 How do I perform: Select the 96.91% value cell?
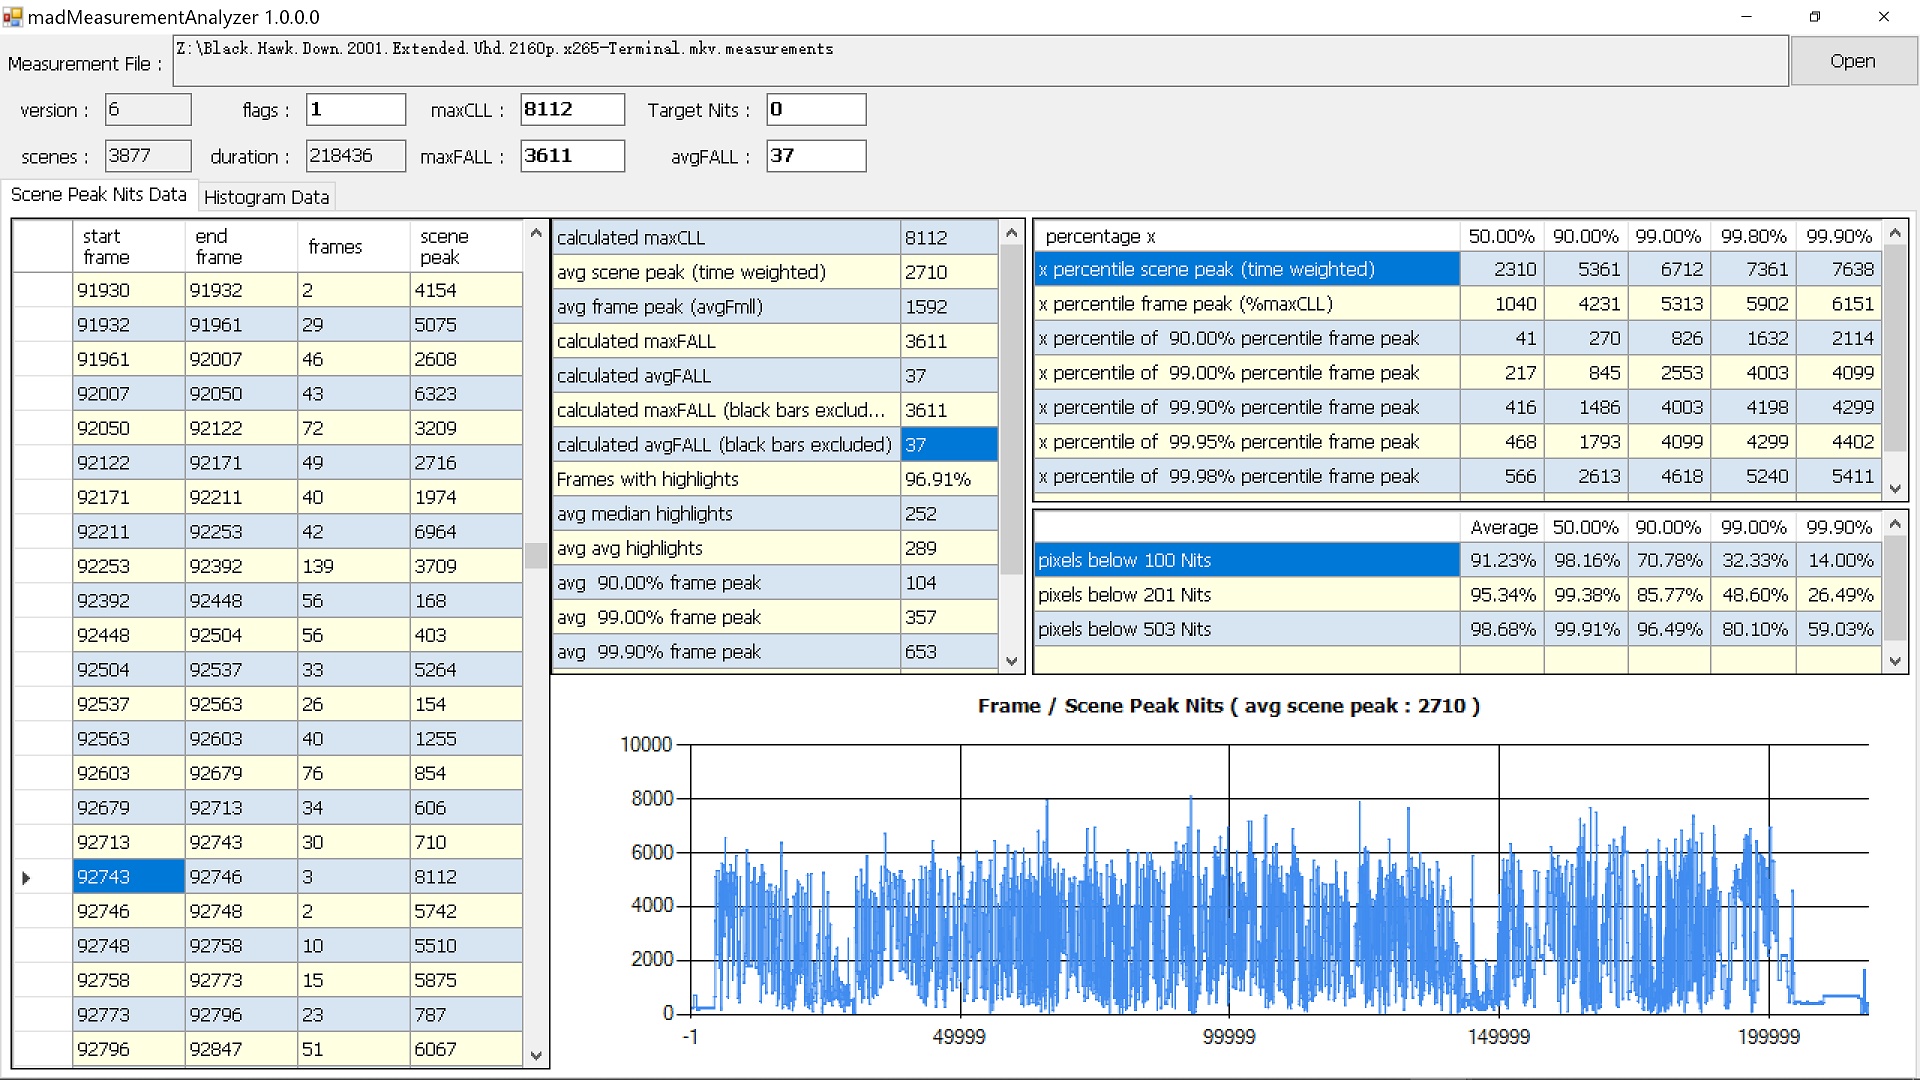[x=949, y=479]
